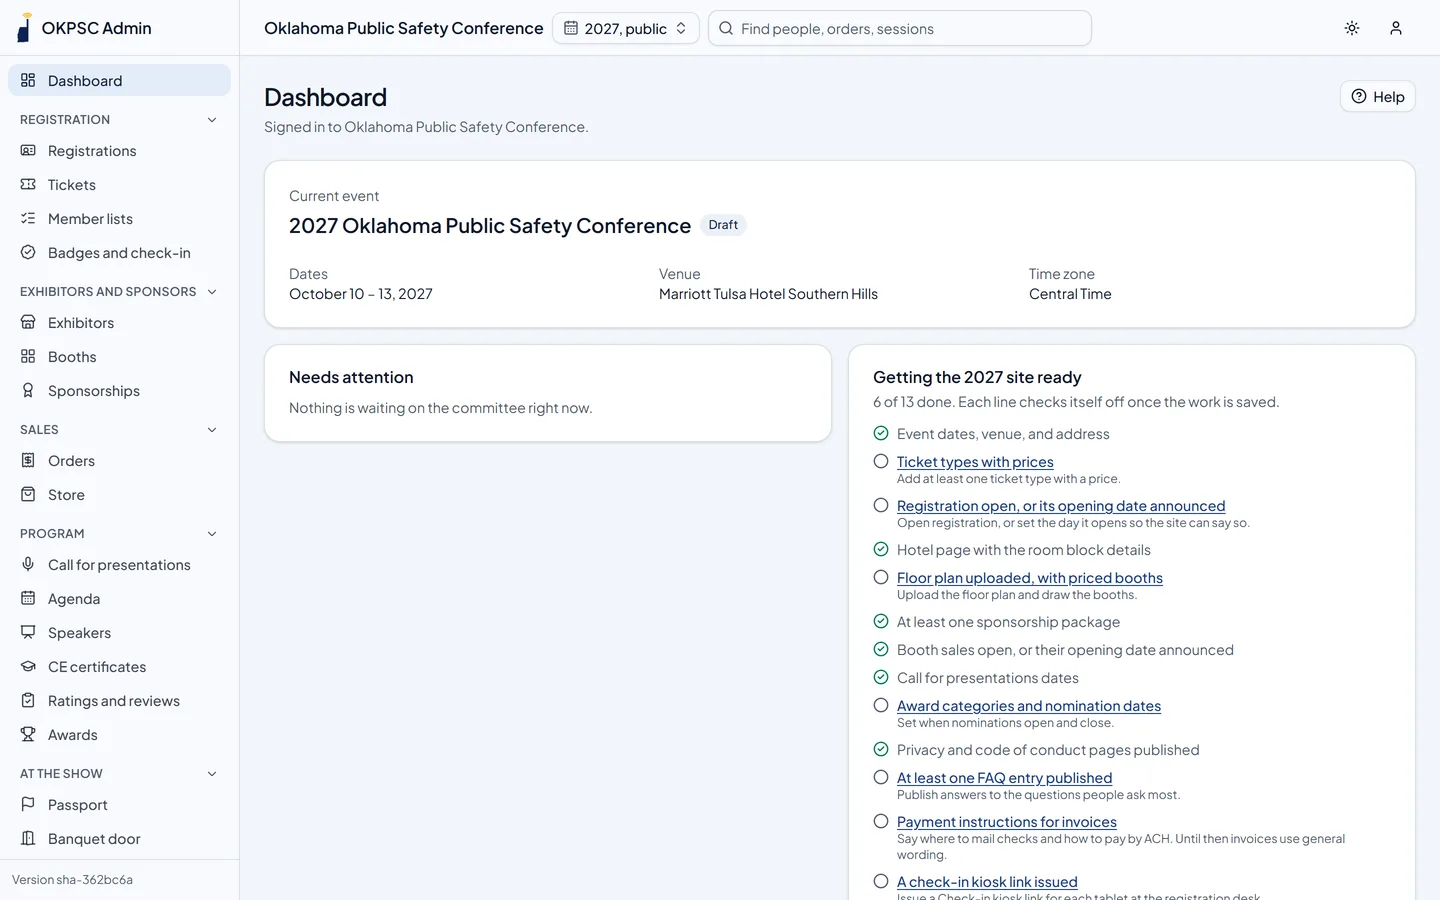Screen dimensions: 1440x900
Task: Click the OKPSC Admin logo icon
Action: pos(24,28)
